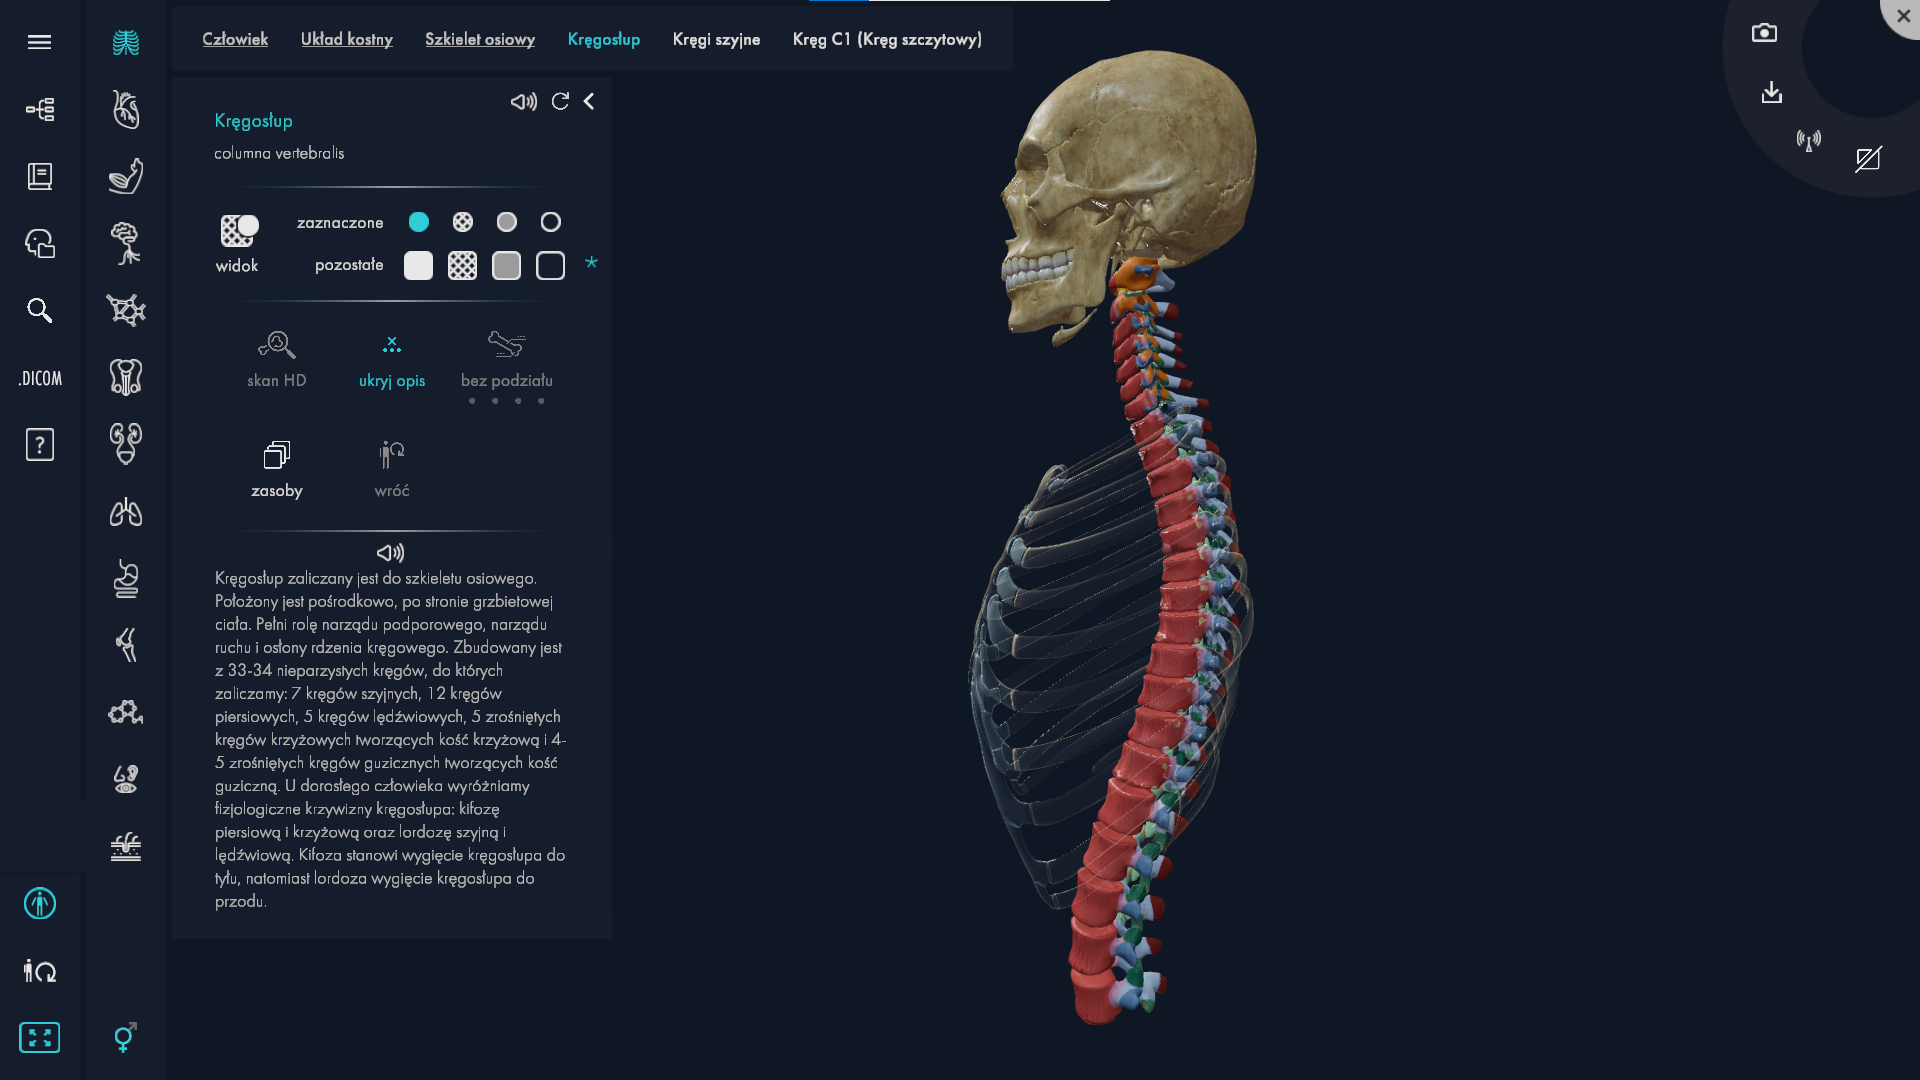Screen dimensions: 1920x1080
Task: Click the orange highlighted C1 vertebra
Action: 1137,277
